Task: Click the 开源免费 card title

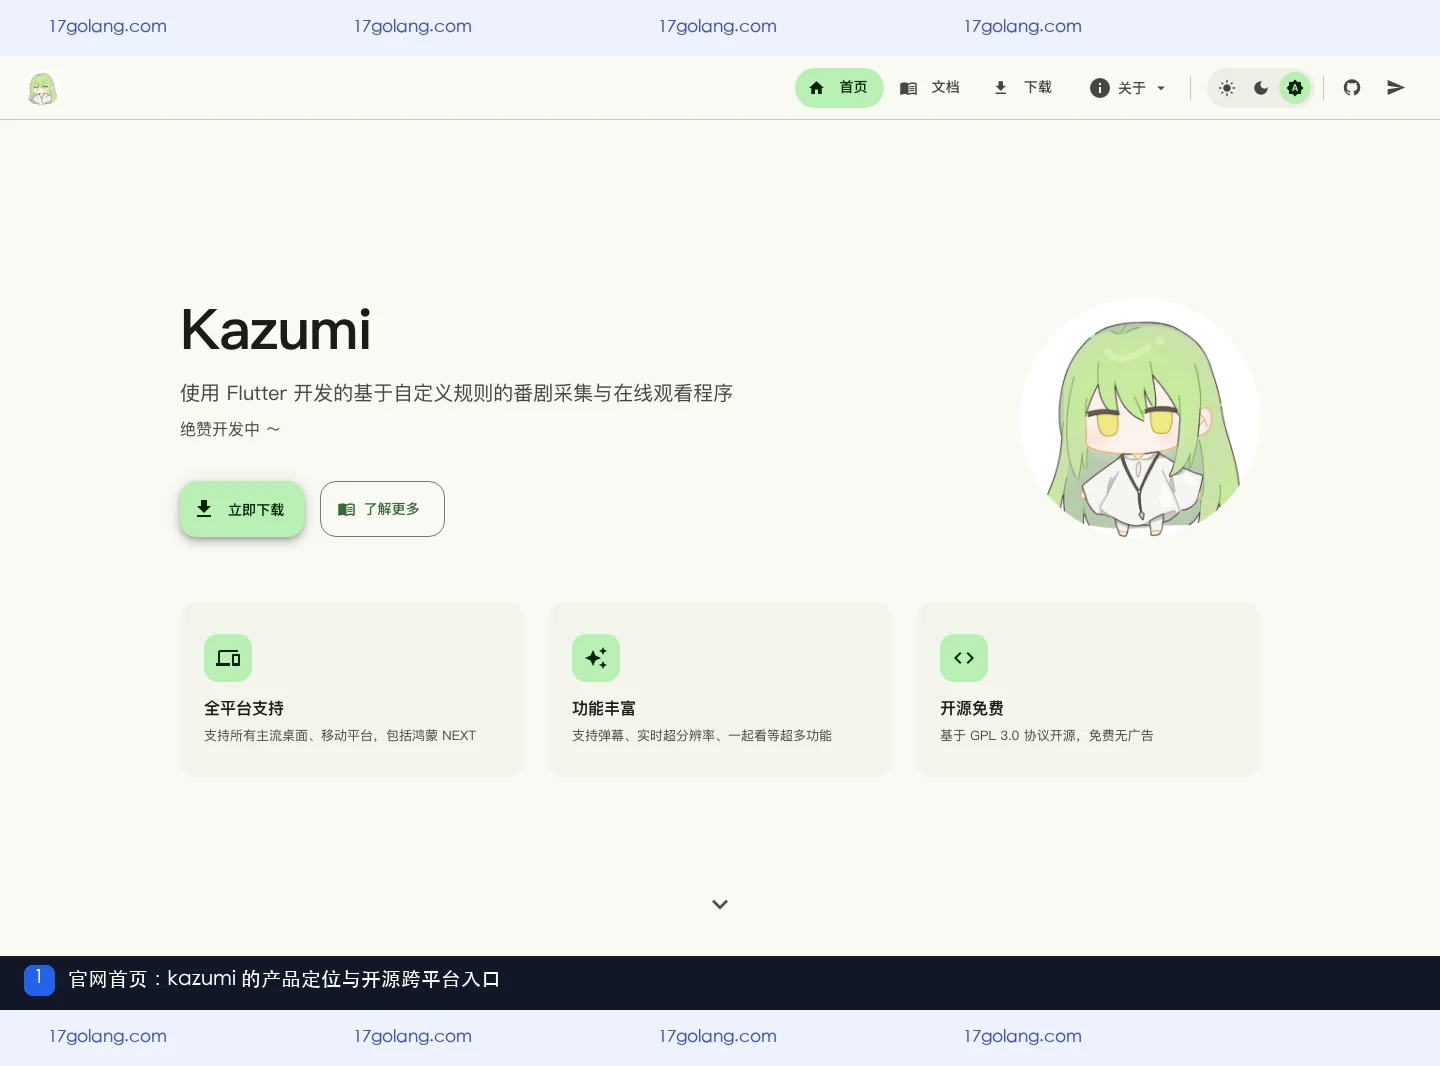Action: coord(972,708)
